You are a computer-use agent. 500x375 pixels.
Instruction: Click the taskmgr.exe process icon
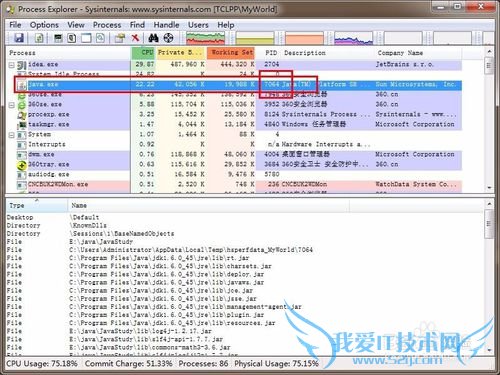22,125
